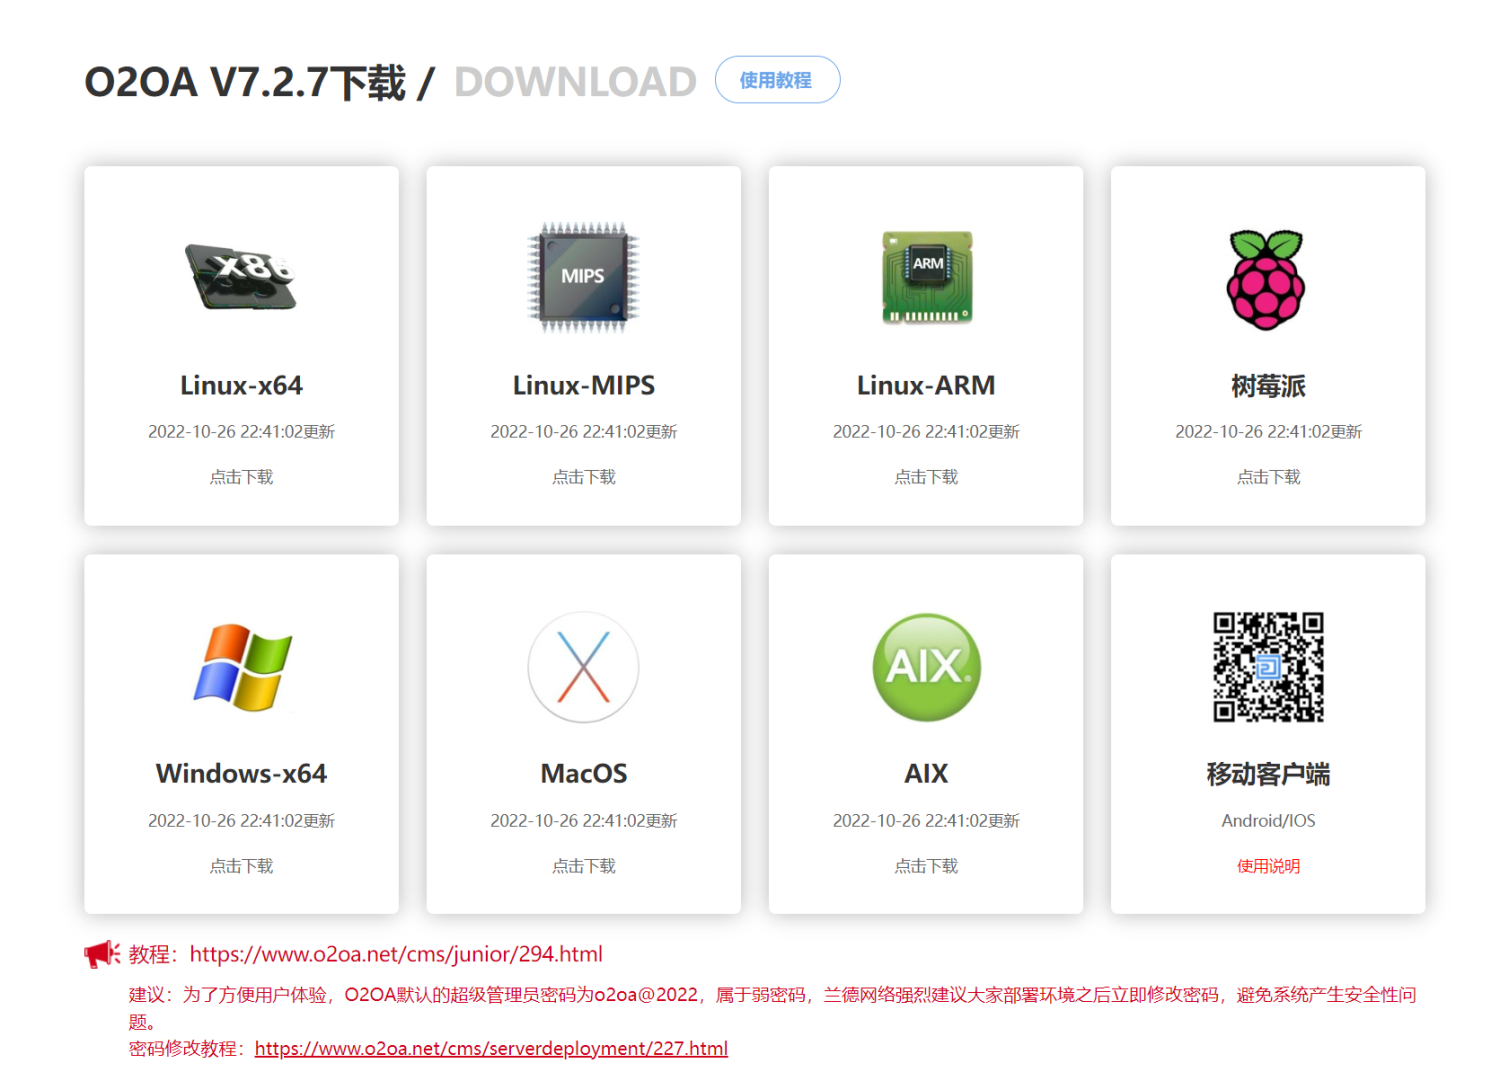
Task: Click 点击下载 under AIX
Action: coord(926,866)
